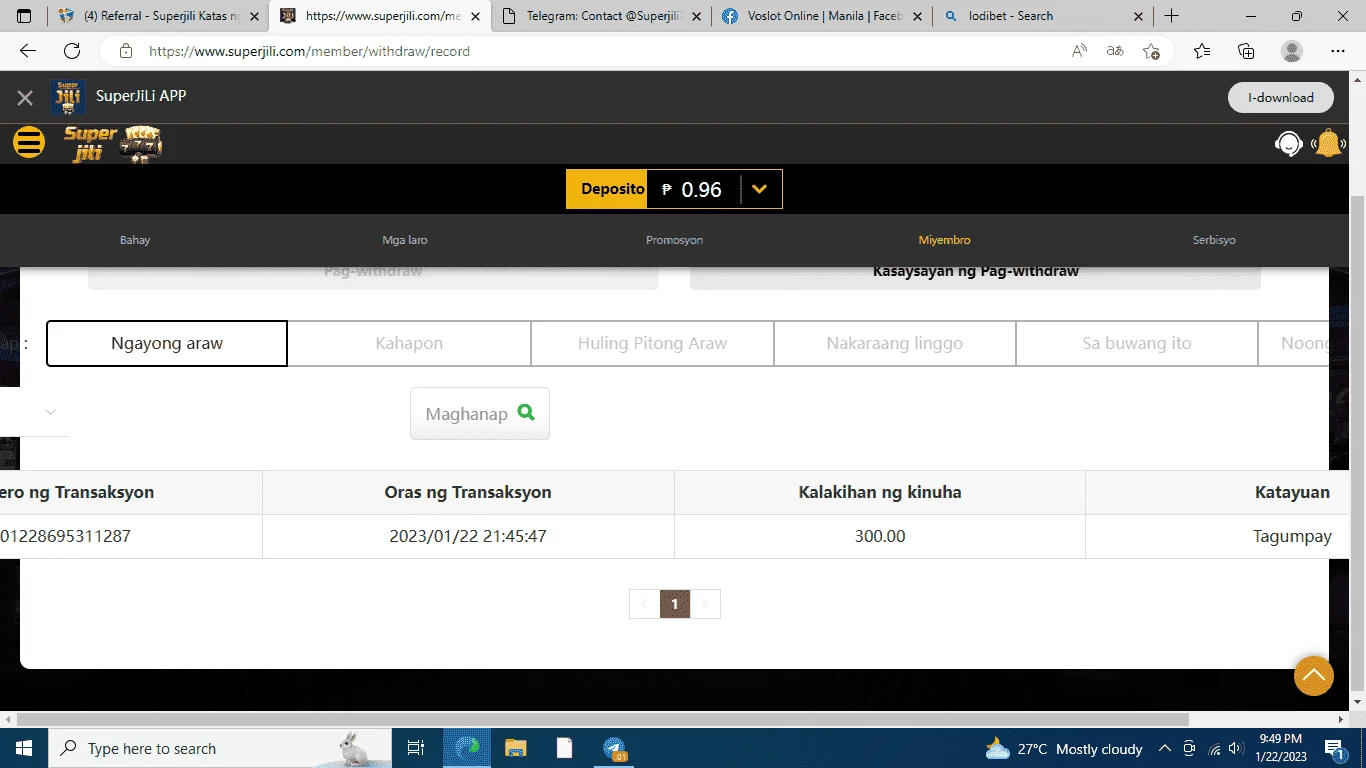Click the site lock info icon
This screenshot has width=1366, height=768.
[125, 51]
